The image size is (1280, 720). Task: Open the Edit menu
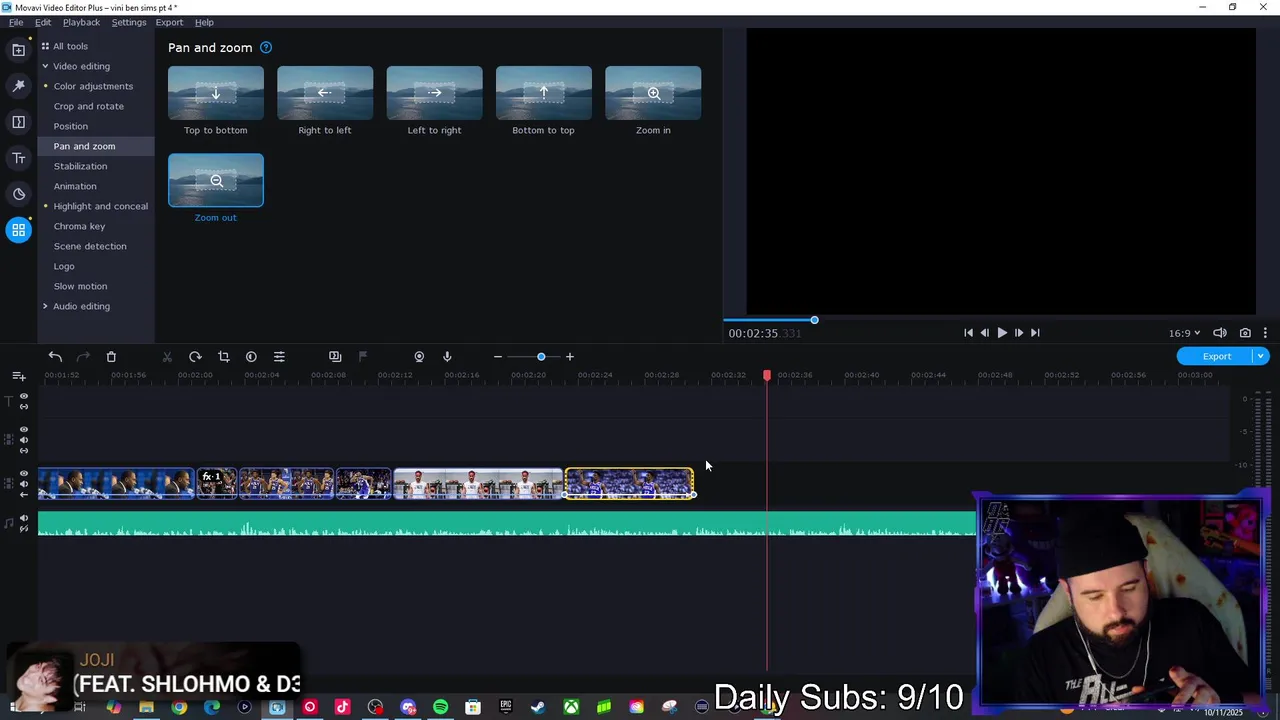(43, 22)
